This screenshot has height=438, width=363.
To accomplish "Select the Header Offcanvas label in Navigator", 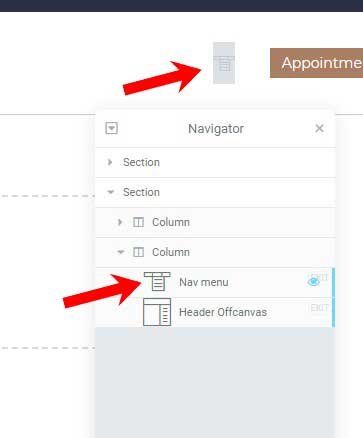I will point(223,312).
